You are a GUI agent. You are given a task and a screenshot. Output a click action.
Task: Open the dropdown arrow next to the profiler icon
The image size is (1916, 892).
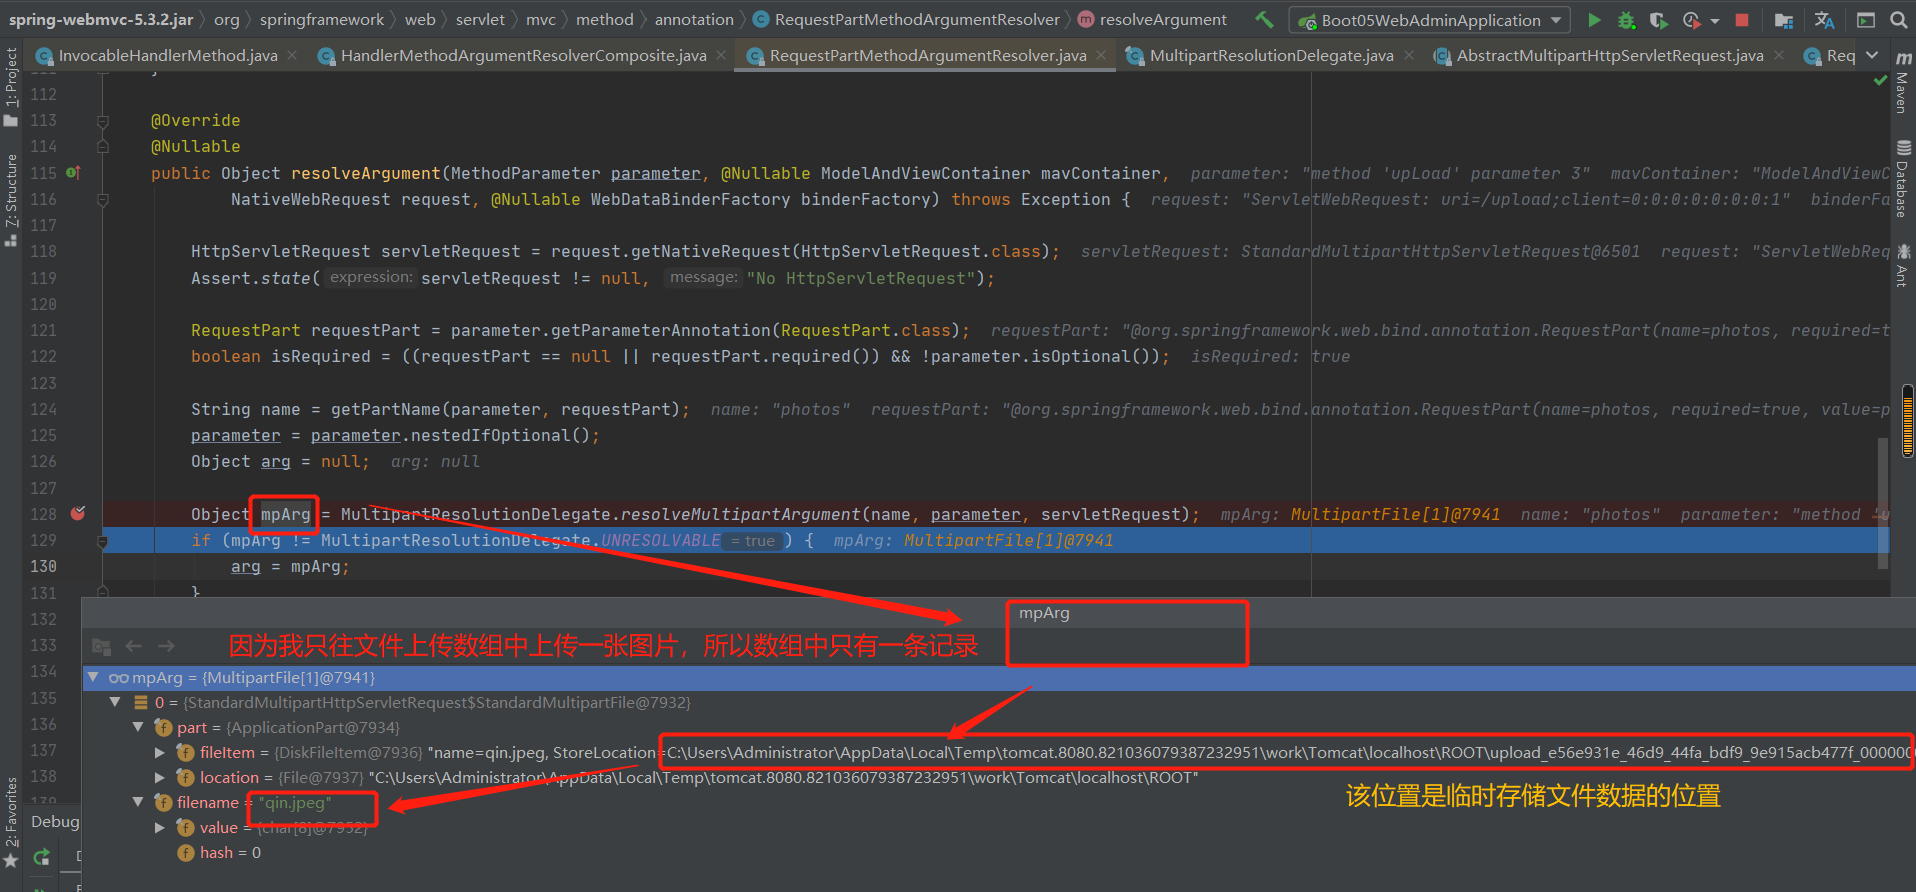pyautogui.click(x=1715, y=21)
